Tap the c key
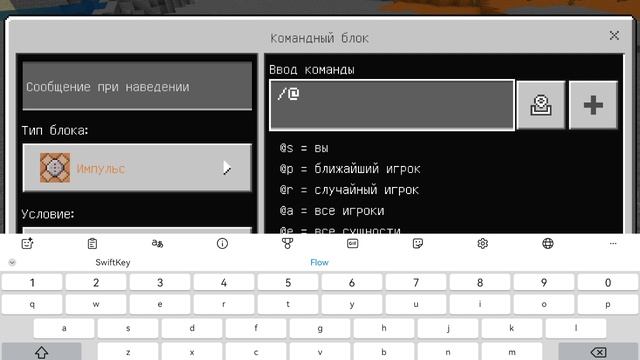 point(256,351)
